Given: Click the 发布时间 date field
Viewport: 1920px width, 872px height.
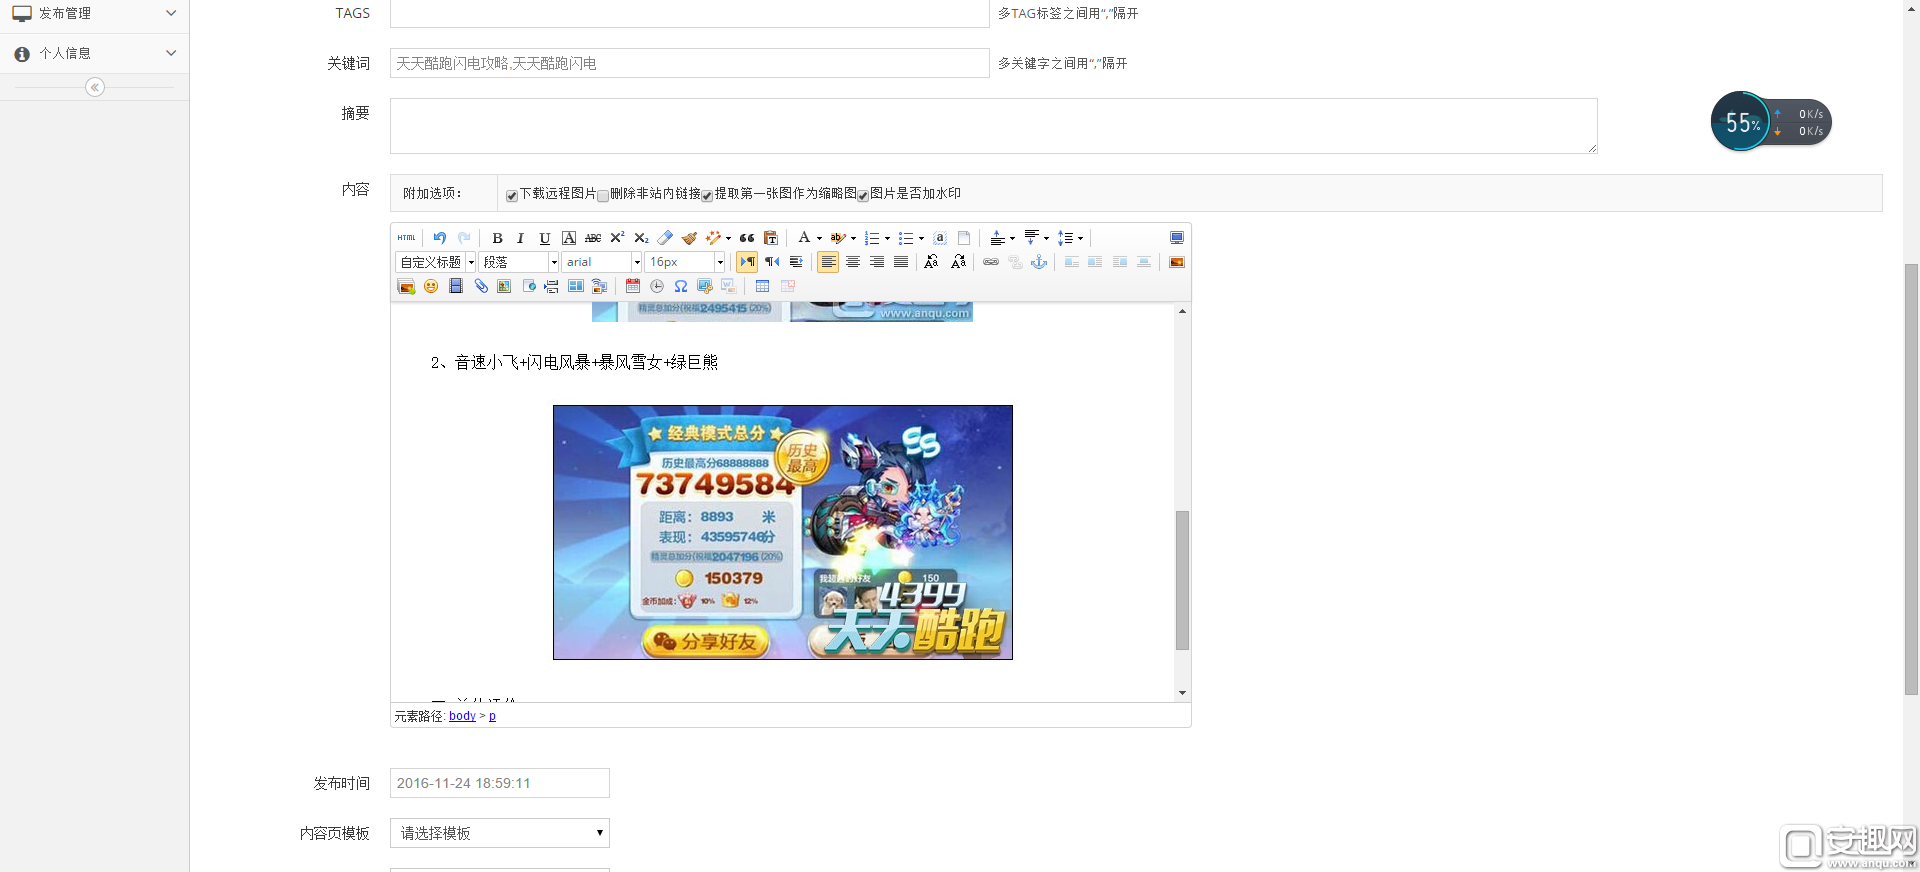Looking at the screenshot, I should [500, 783].
